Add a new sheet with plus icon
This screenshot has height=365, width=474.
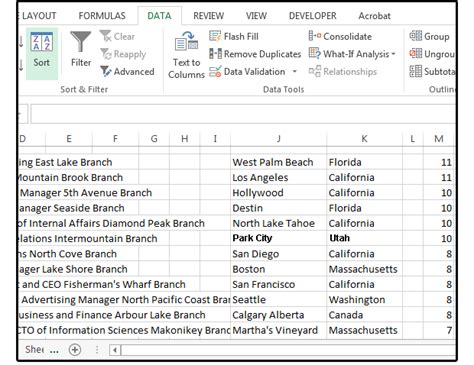75,350
